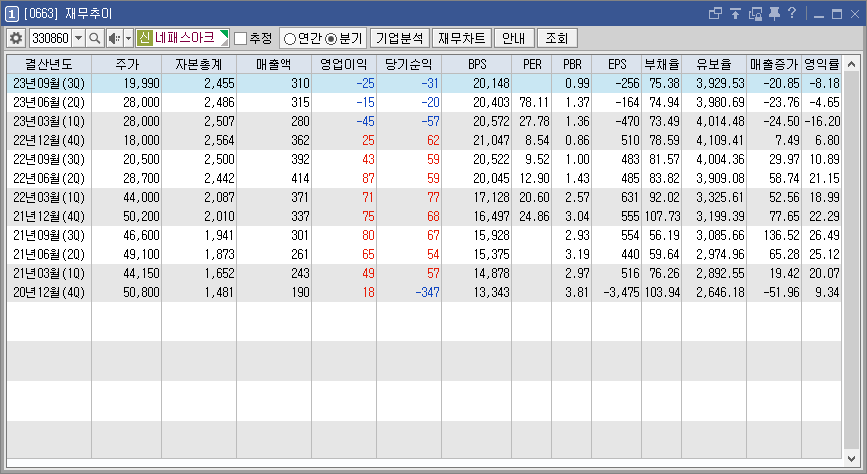Click the green 신 badge icon
This screenshot has width=867, height=474.
pyautogui.click(x=144, y=38)
